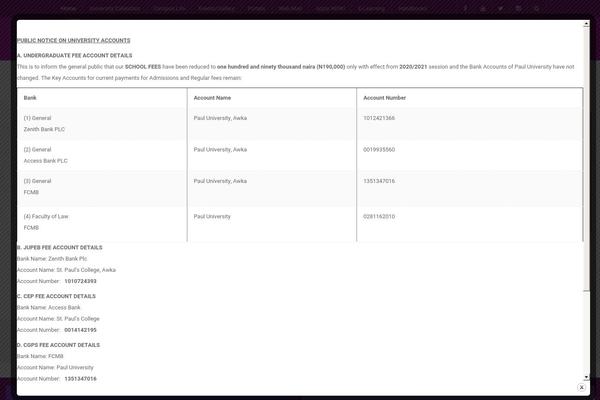Click CGPS account number 1351347016 at bottom

tap(80, 379)
